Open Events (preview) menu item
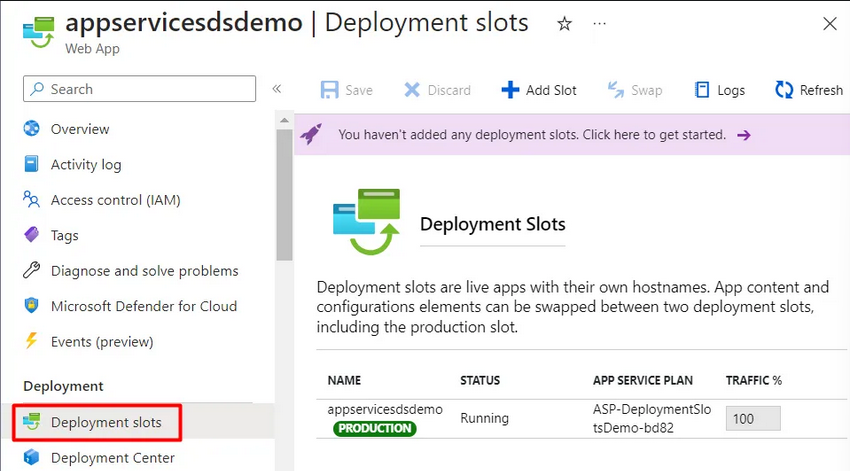850x471 pixels. (x=102, y=342)
